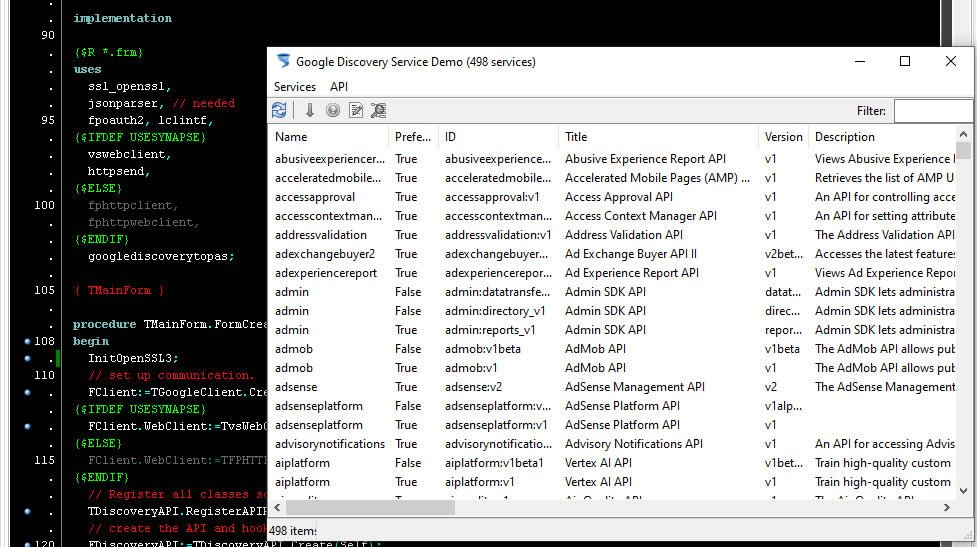Click the aiplatform:v1beta1 ID cell

[x=494, y=463]
